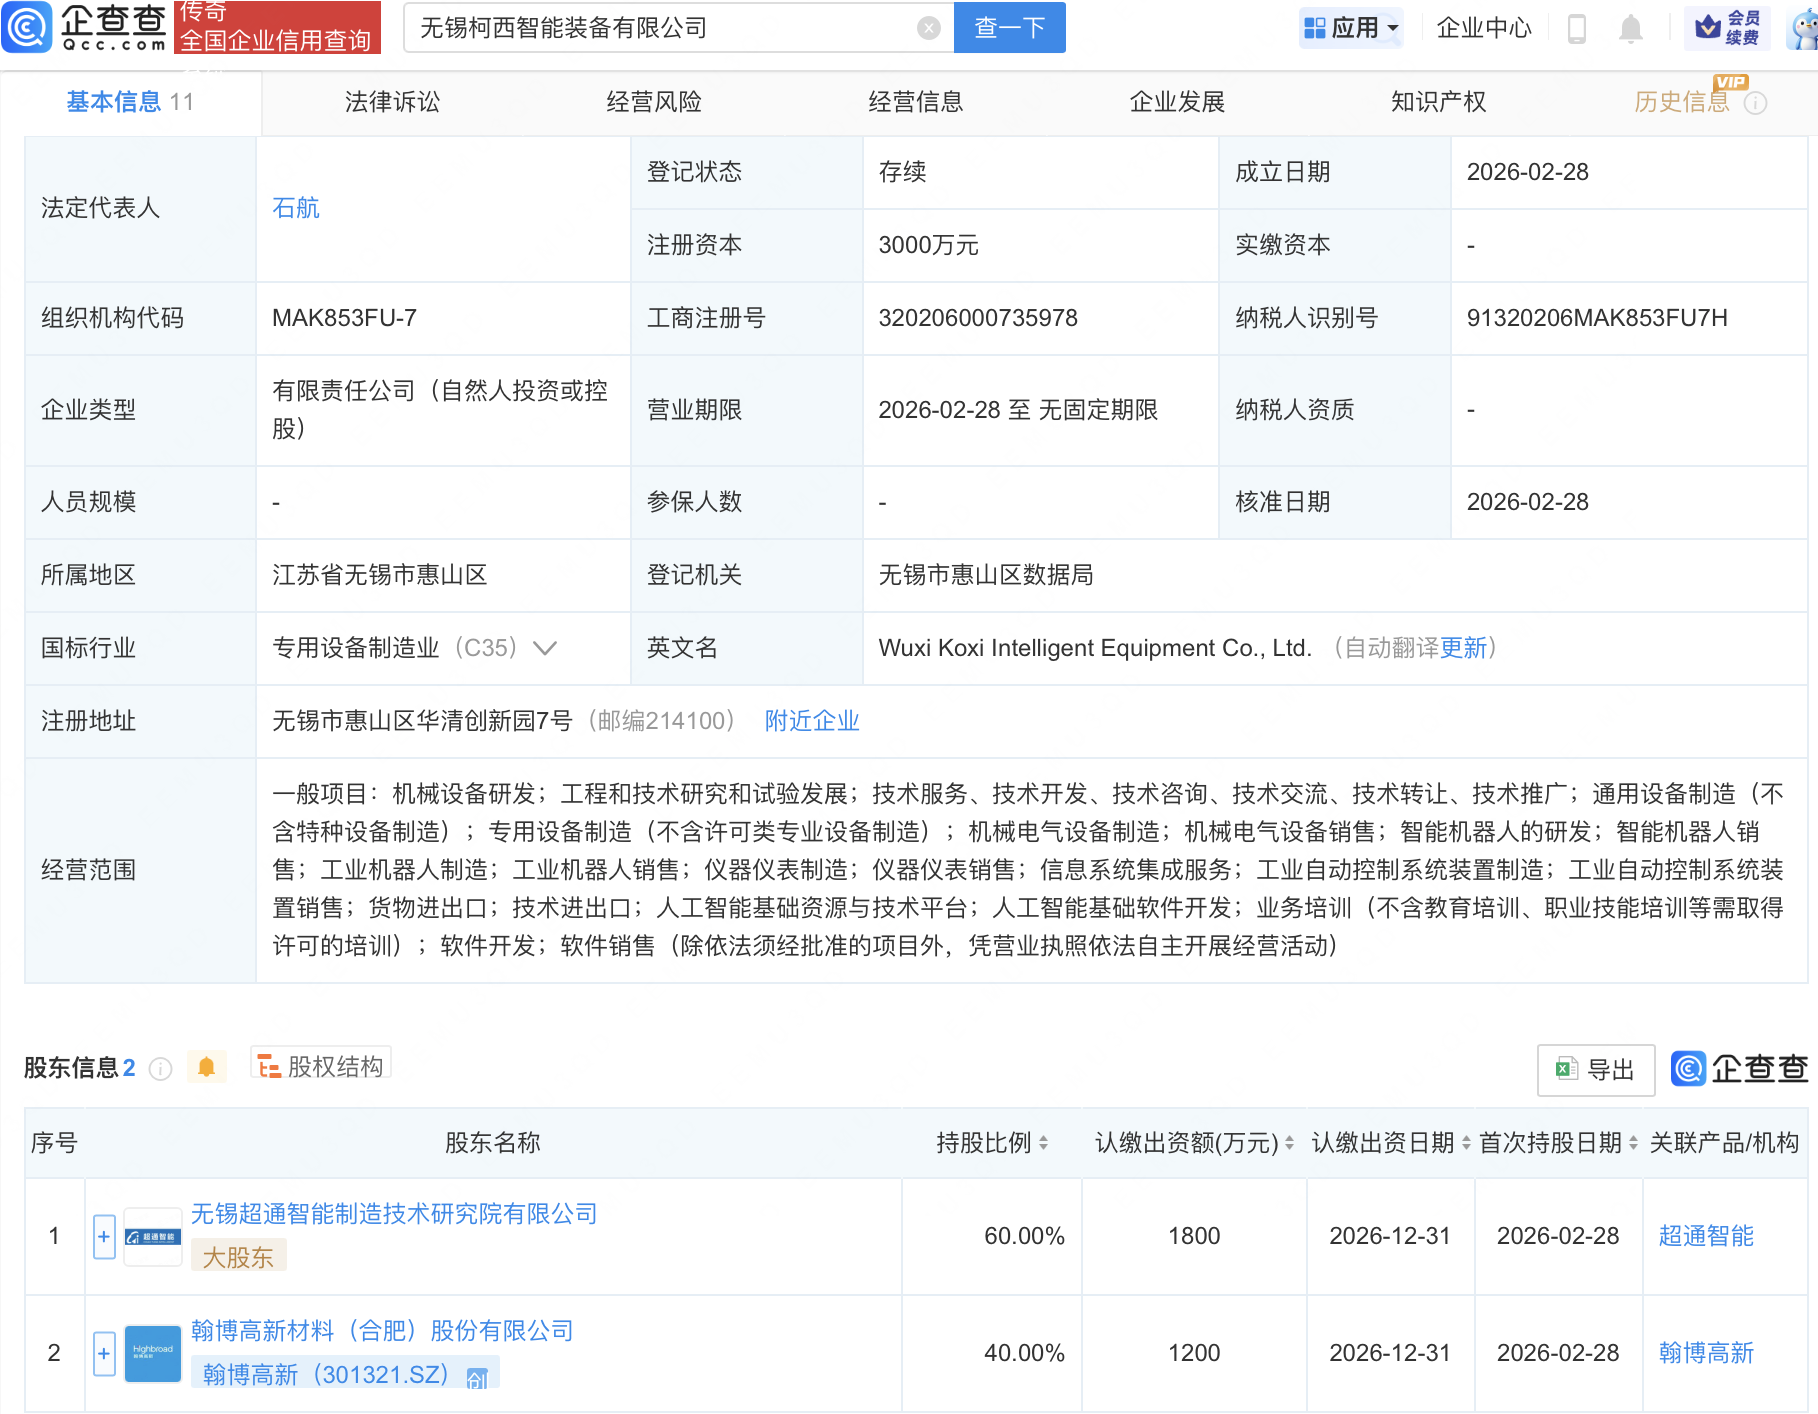This screenshot has width=1818, height=1414.
Task: Export shareholder list with 导出 button
Action: [x=1595, y=1069]
